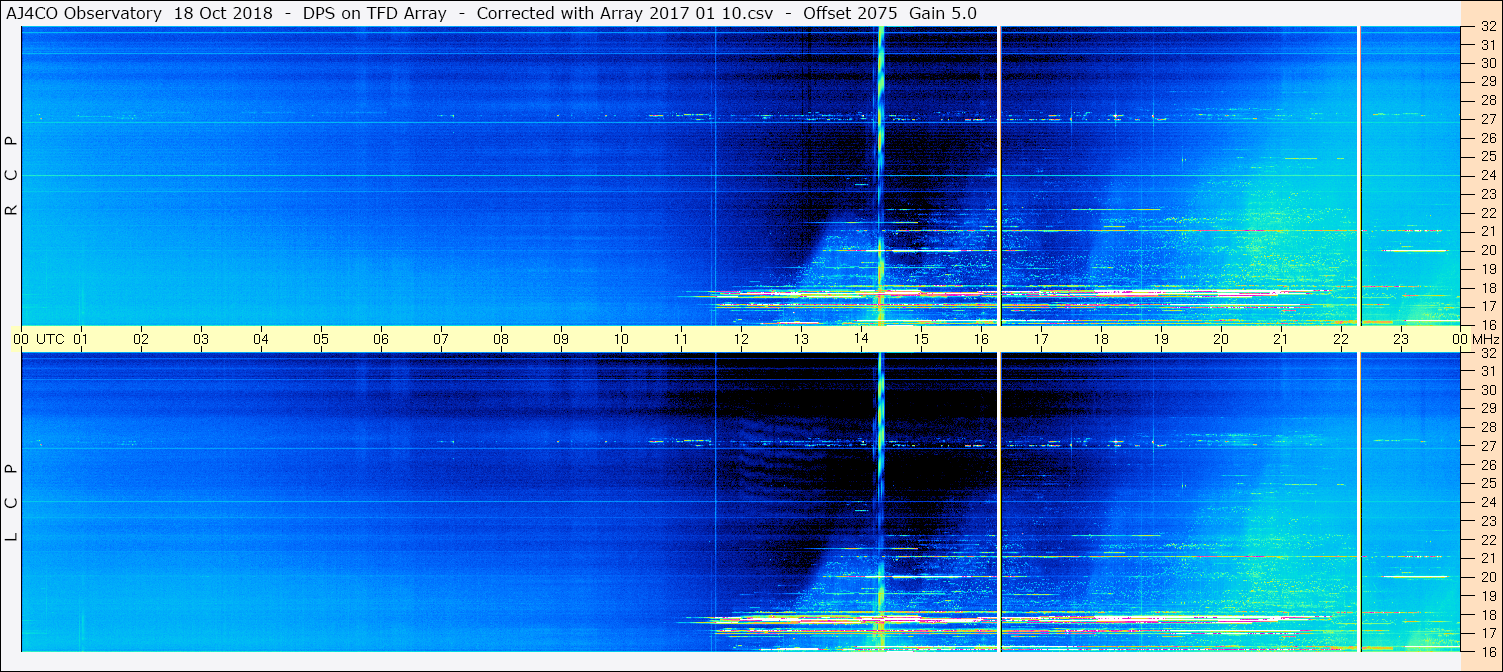Image resolution: width=1503 pixels, height=672 pixels.
Task: Click the RCP label beside the upper spectrogram
Action: [x=12, y=176]
